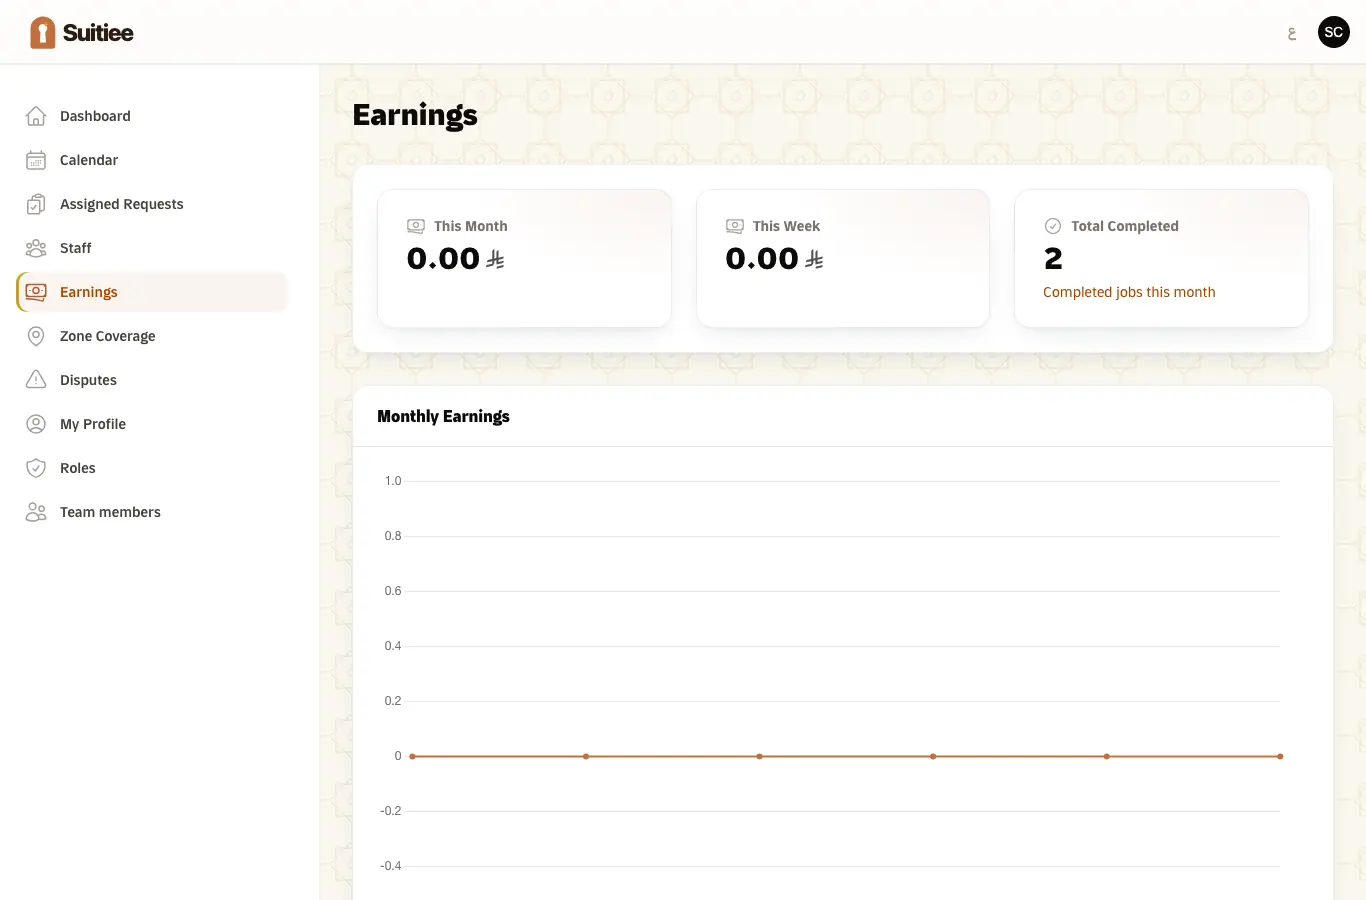
Task: Go to Disputes
Action: coord(152,380)
